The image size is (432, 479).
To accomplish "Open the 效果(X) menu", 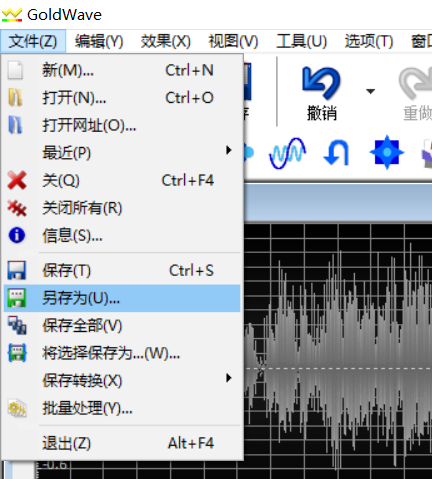I will 165,41.
